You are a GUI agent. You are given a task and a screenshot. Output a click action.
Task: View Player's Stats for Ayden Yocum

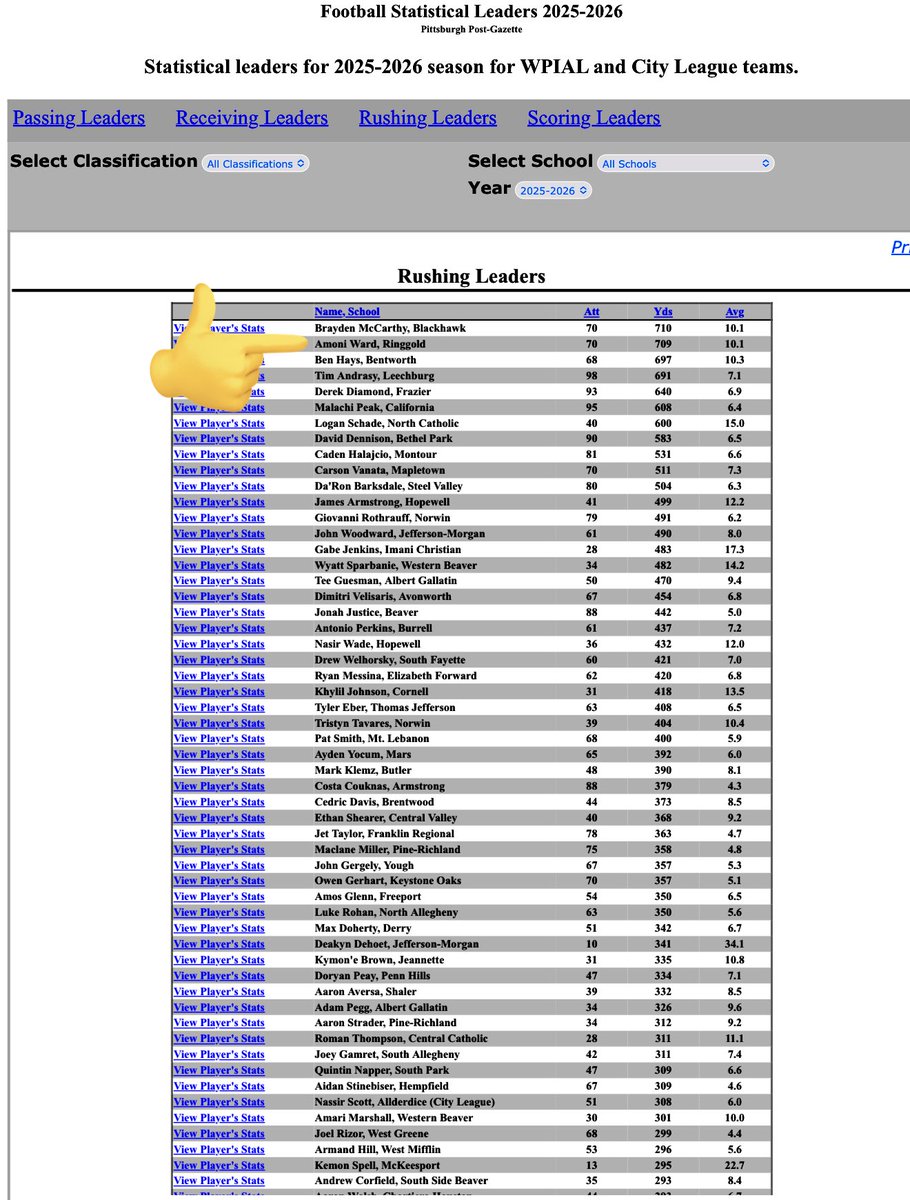pyautogui.click(x=219, y=754)
